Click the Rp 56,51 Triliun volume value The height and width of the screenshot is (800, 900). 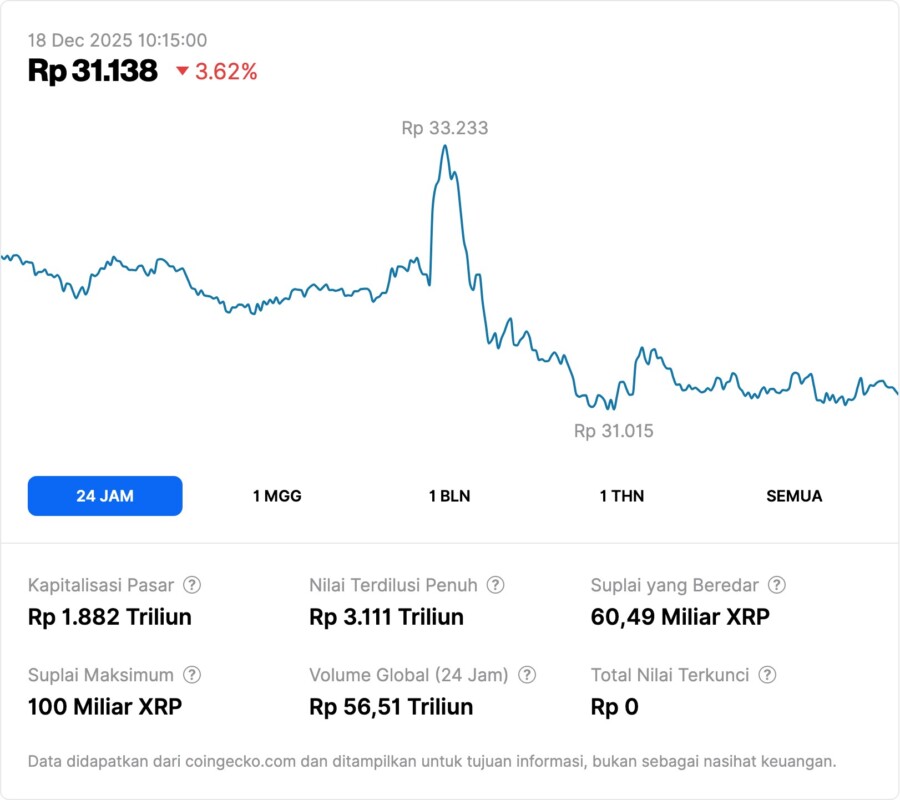click(391, 707)
